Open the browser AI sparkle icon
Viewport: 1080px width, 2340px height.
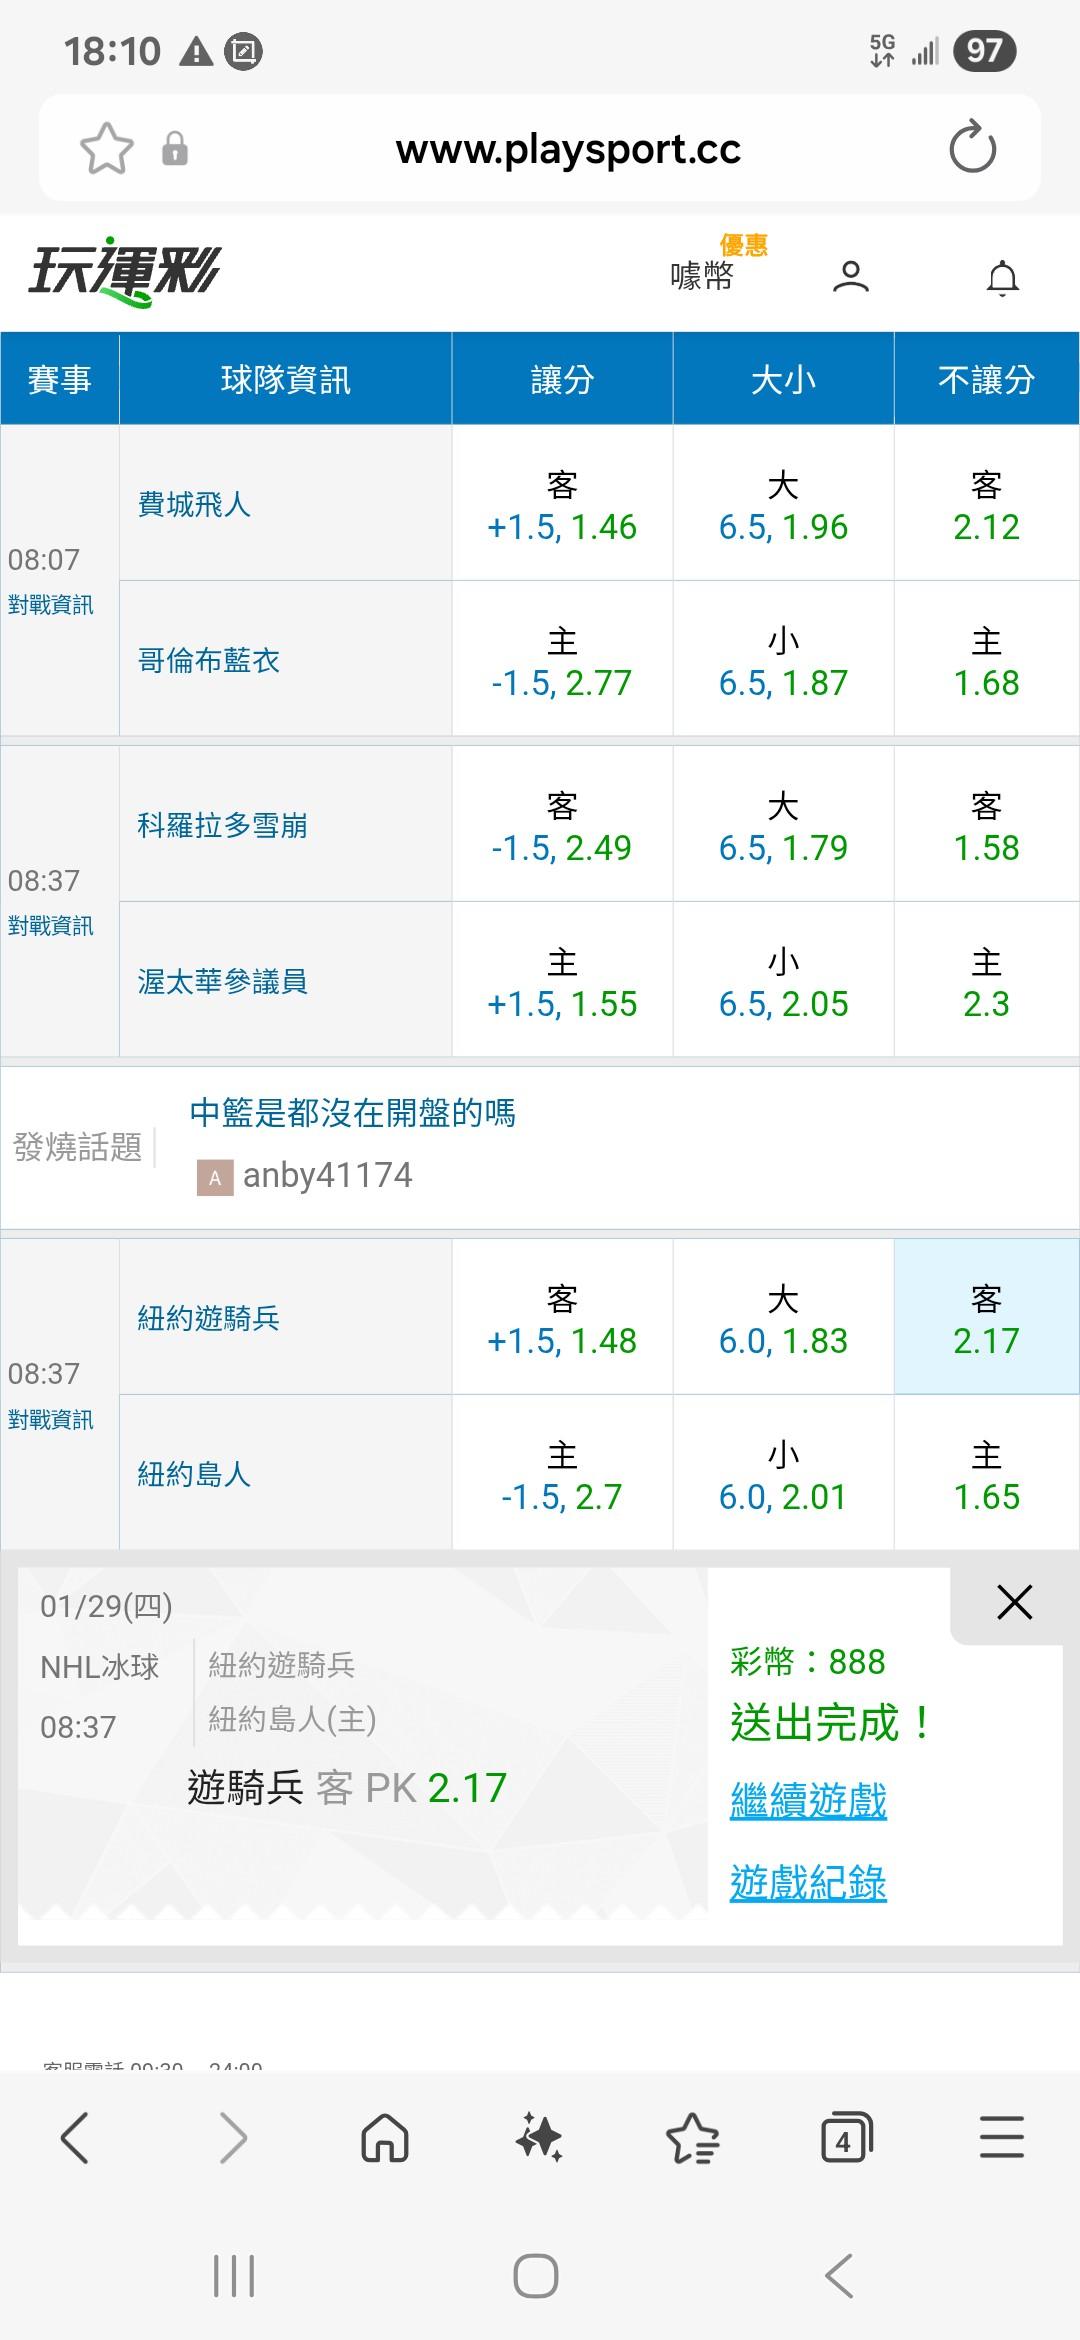coord(539,2139)
